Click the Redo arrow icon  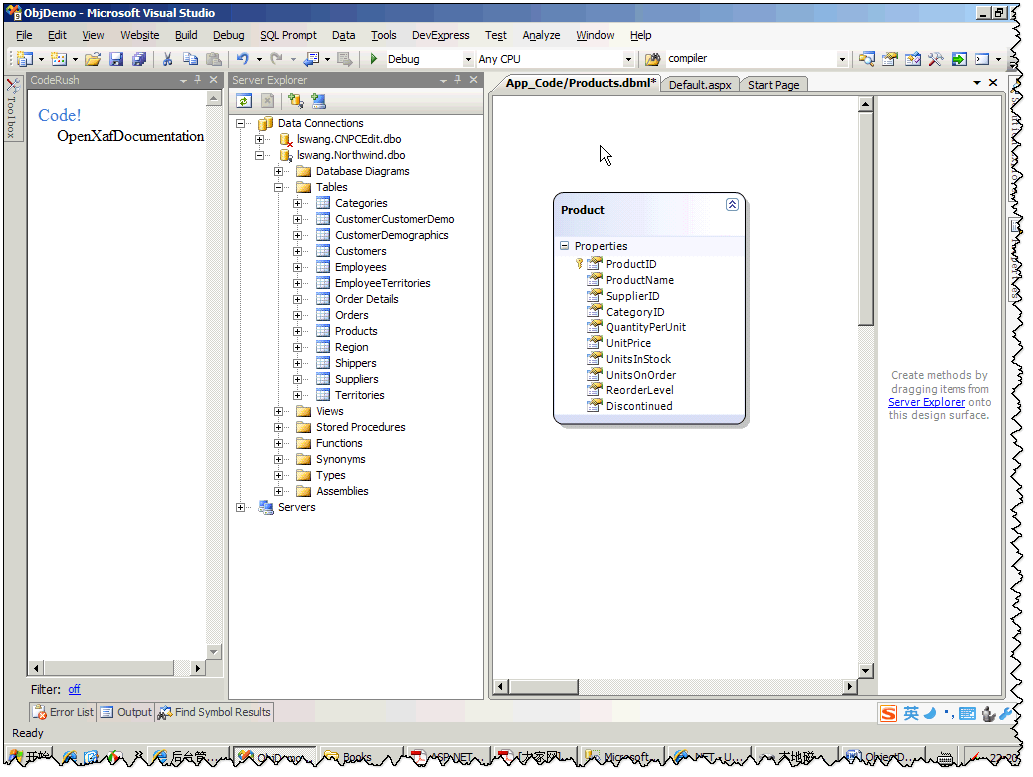(x=277, y=59)
